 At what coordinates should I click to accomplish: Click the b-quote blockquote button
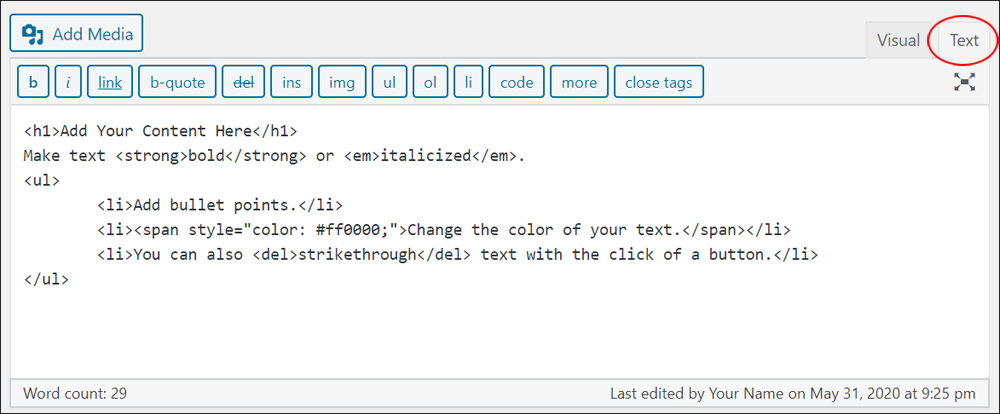click(177, 82)
